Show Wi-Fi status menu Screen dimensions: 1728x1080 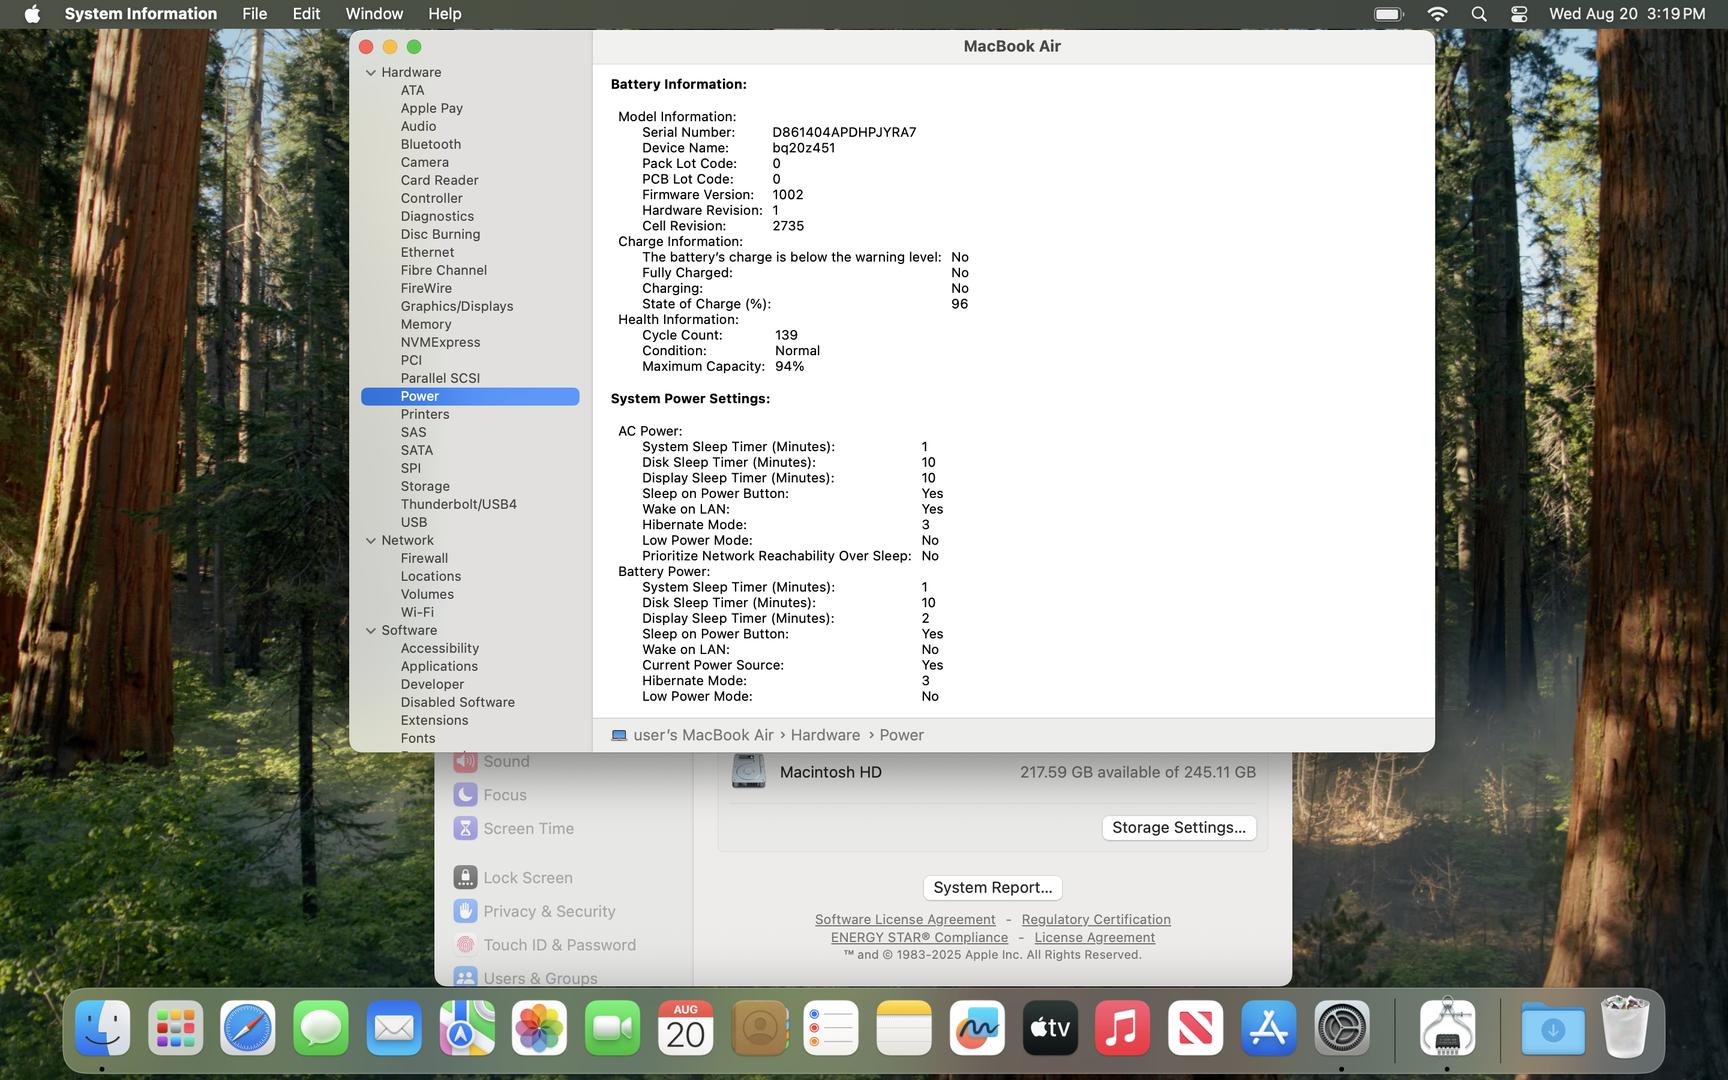[1437, 14]
